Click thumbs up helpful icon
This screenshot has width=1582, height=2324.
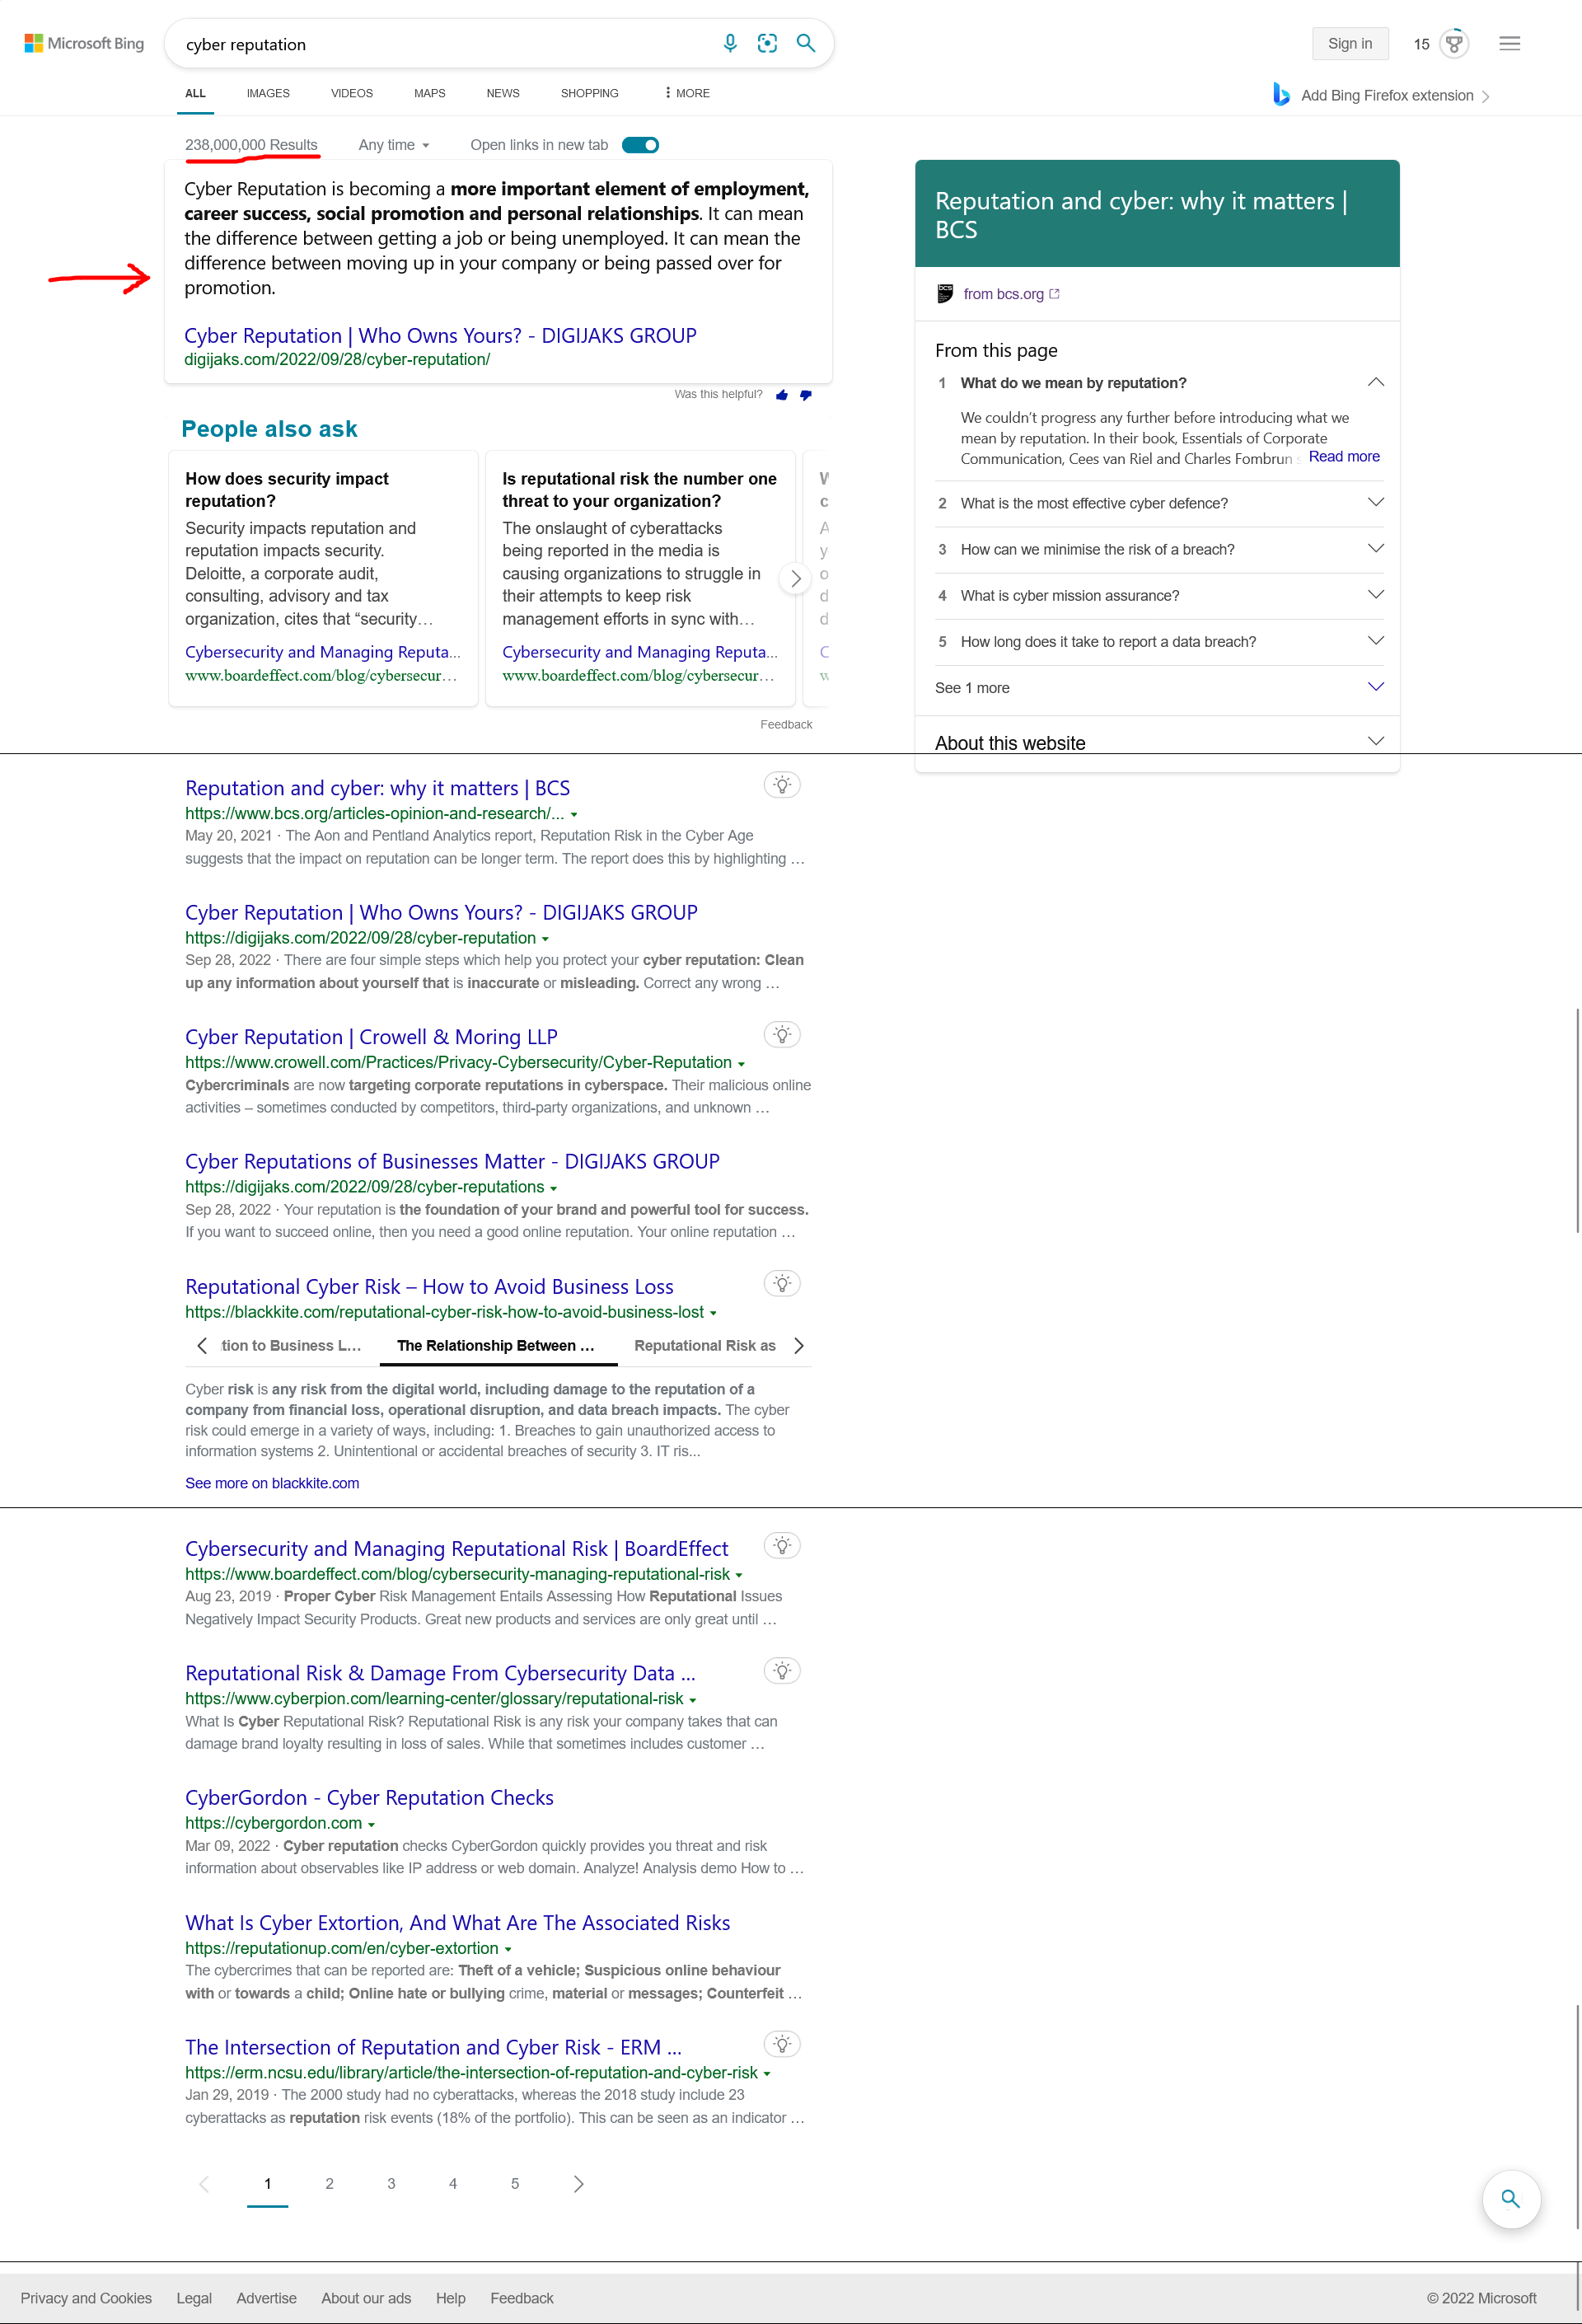point(782,395)
